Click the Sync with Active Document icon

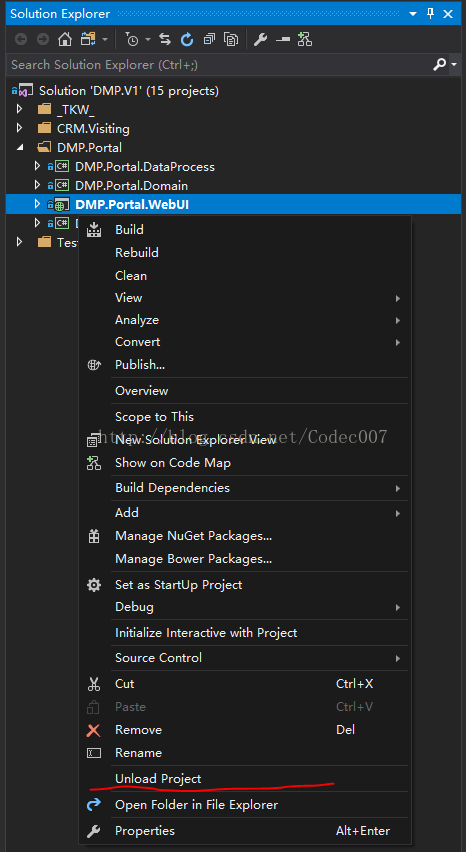point(165,39)
